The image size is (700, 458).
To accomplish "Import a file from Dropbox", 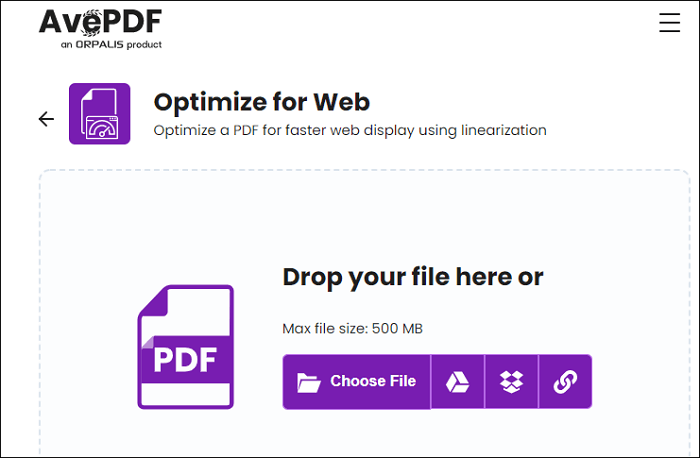I will (512, 382).
